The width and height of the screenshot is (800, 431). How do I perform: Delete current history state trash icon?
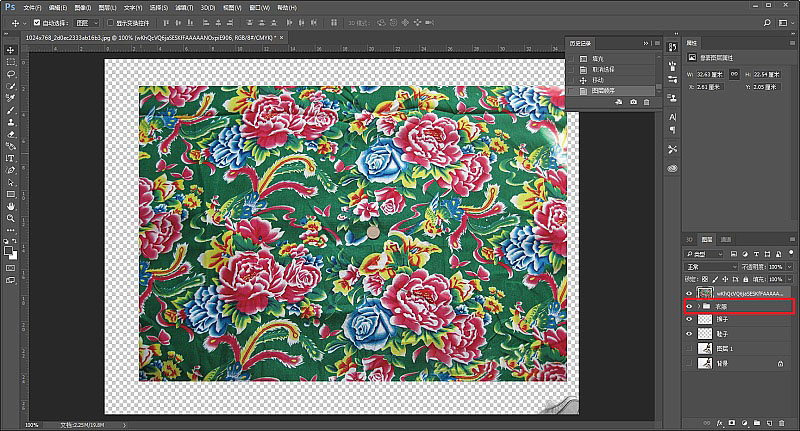point(646,102)
